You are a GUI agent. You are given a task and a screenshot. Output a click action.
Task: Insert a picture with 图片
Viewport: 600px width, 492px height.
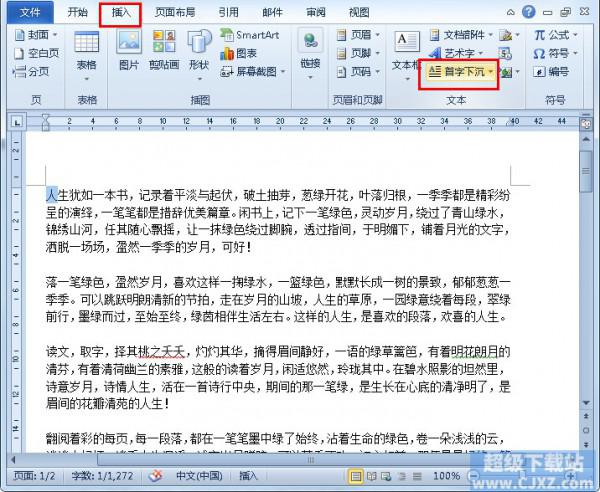coord(129,50)
